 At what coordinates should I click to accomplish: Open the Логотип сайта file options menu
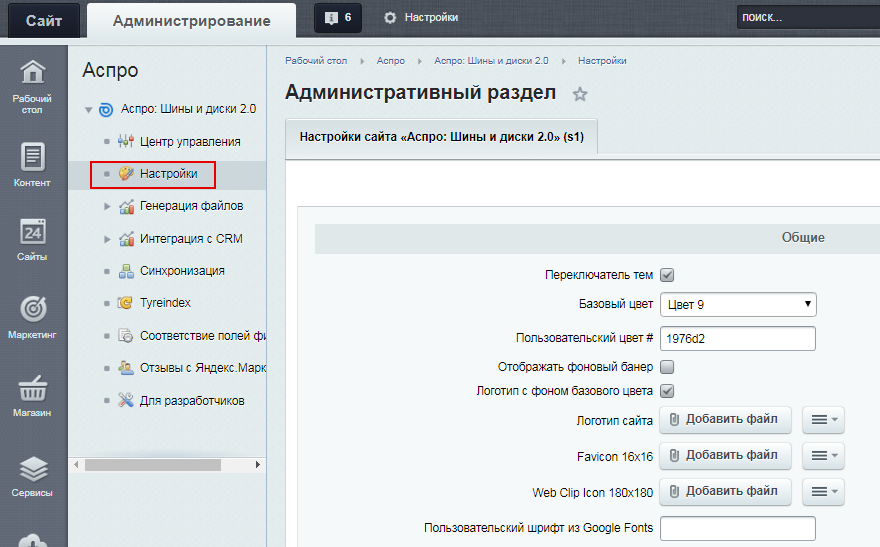point(823,420)
